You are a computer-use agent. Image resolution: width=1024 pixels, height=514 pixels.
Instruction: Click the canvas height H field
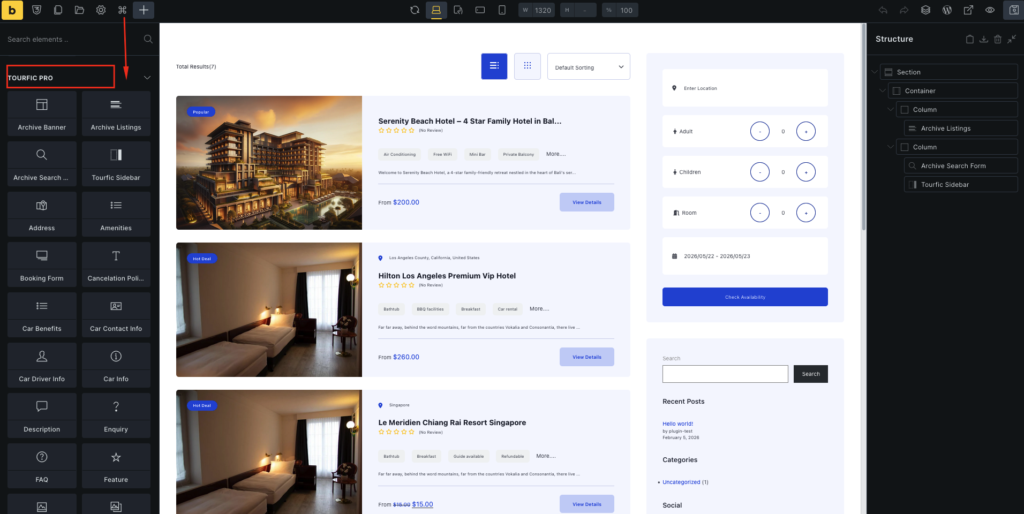pos(579,10)
